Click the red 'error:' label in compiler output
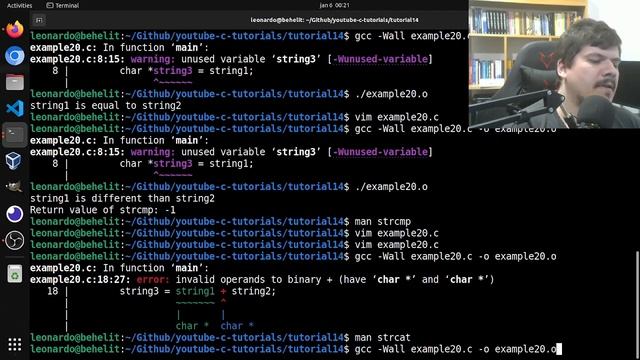This screenshot has width=640, height=360. (153, 280)
